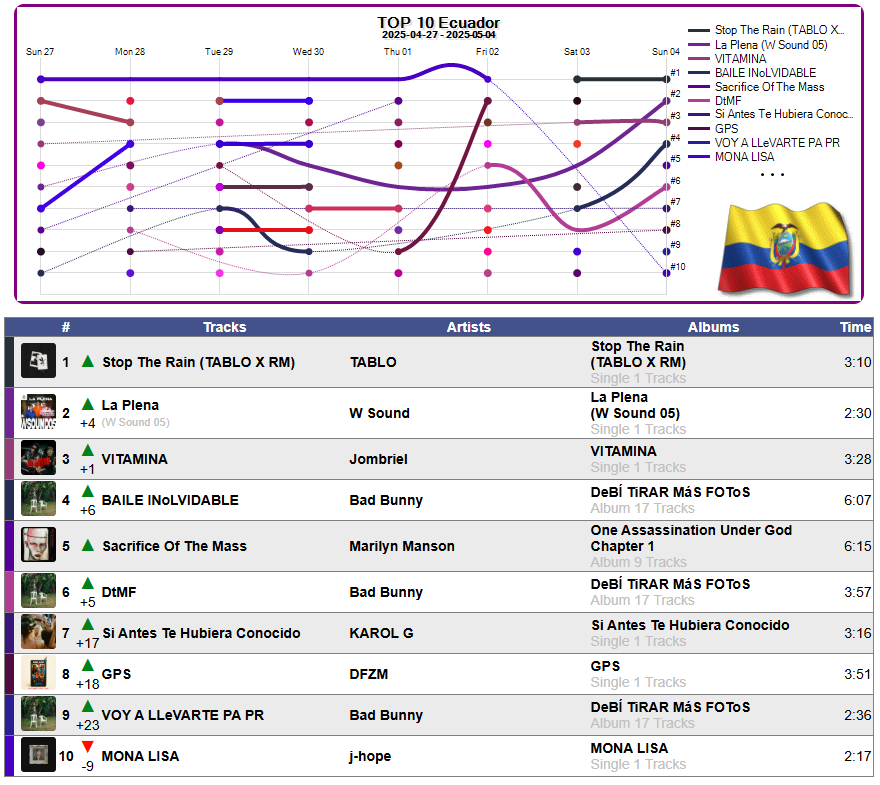Open artist KAROL G
880x785 pixels.
point(382,633)
